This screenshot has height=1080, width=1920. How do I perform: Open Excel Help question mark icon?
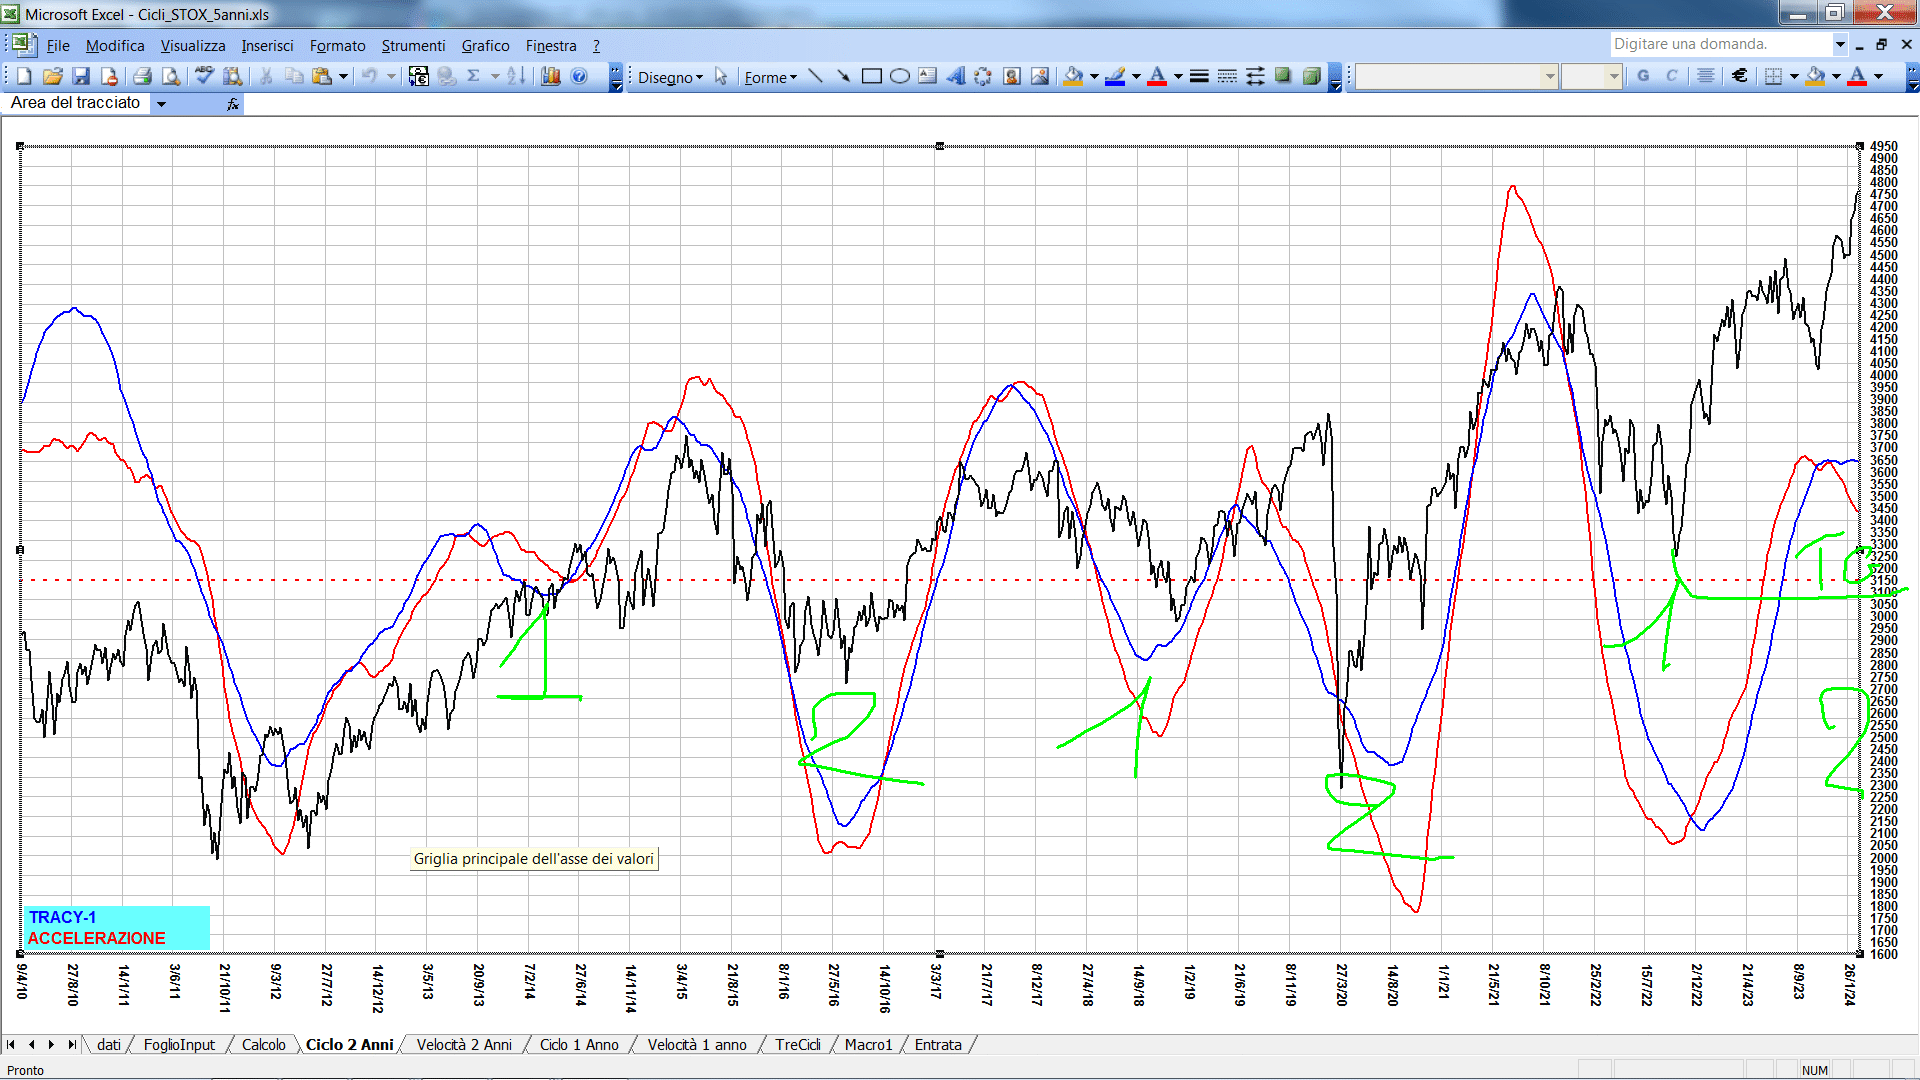[x=579, y=76]
